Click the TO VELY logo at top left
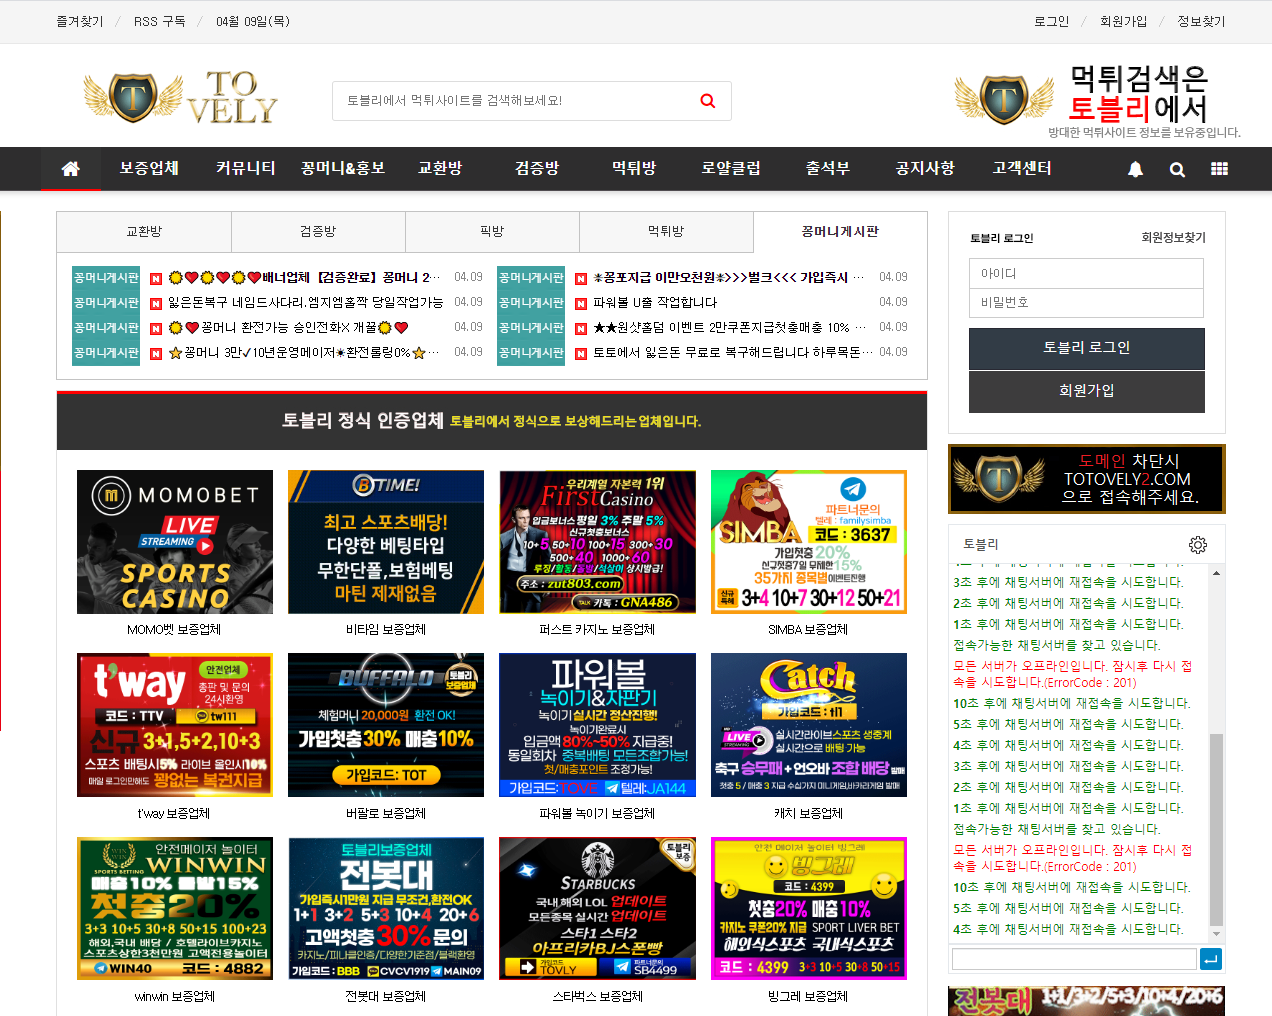The height and width of the screenshot is (1016, 1272). tap(180, 98)
